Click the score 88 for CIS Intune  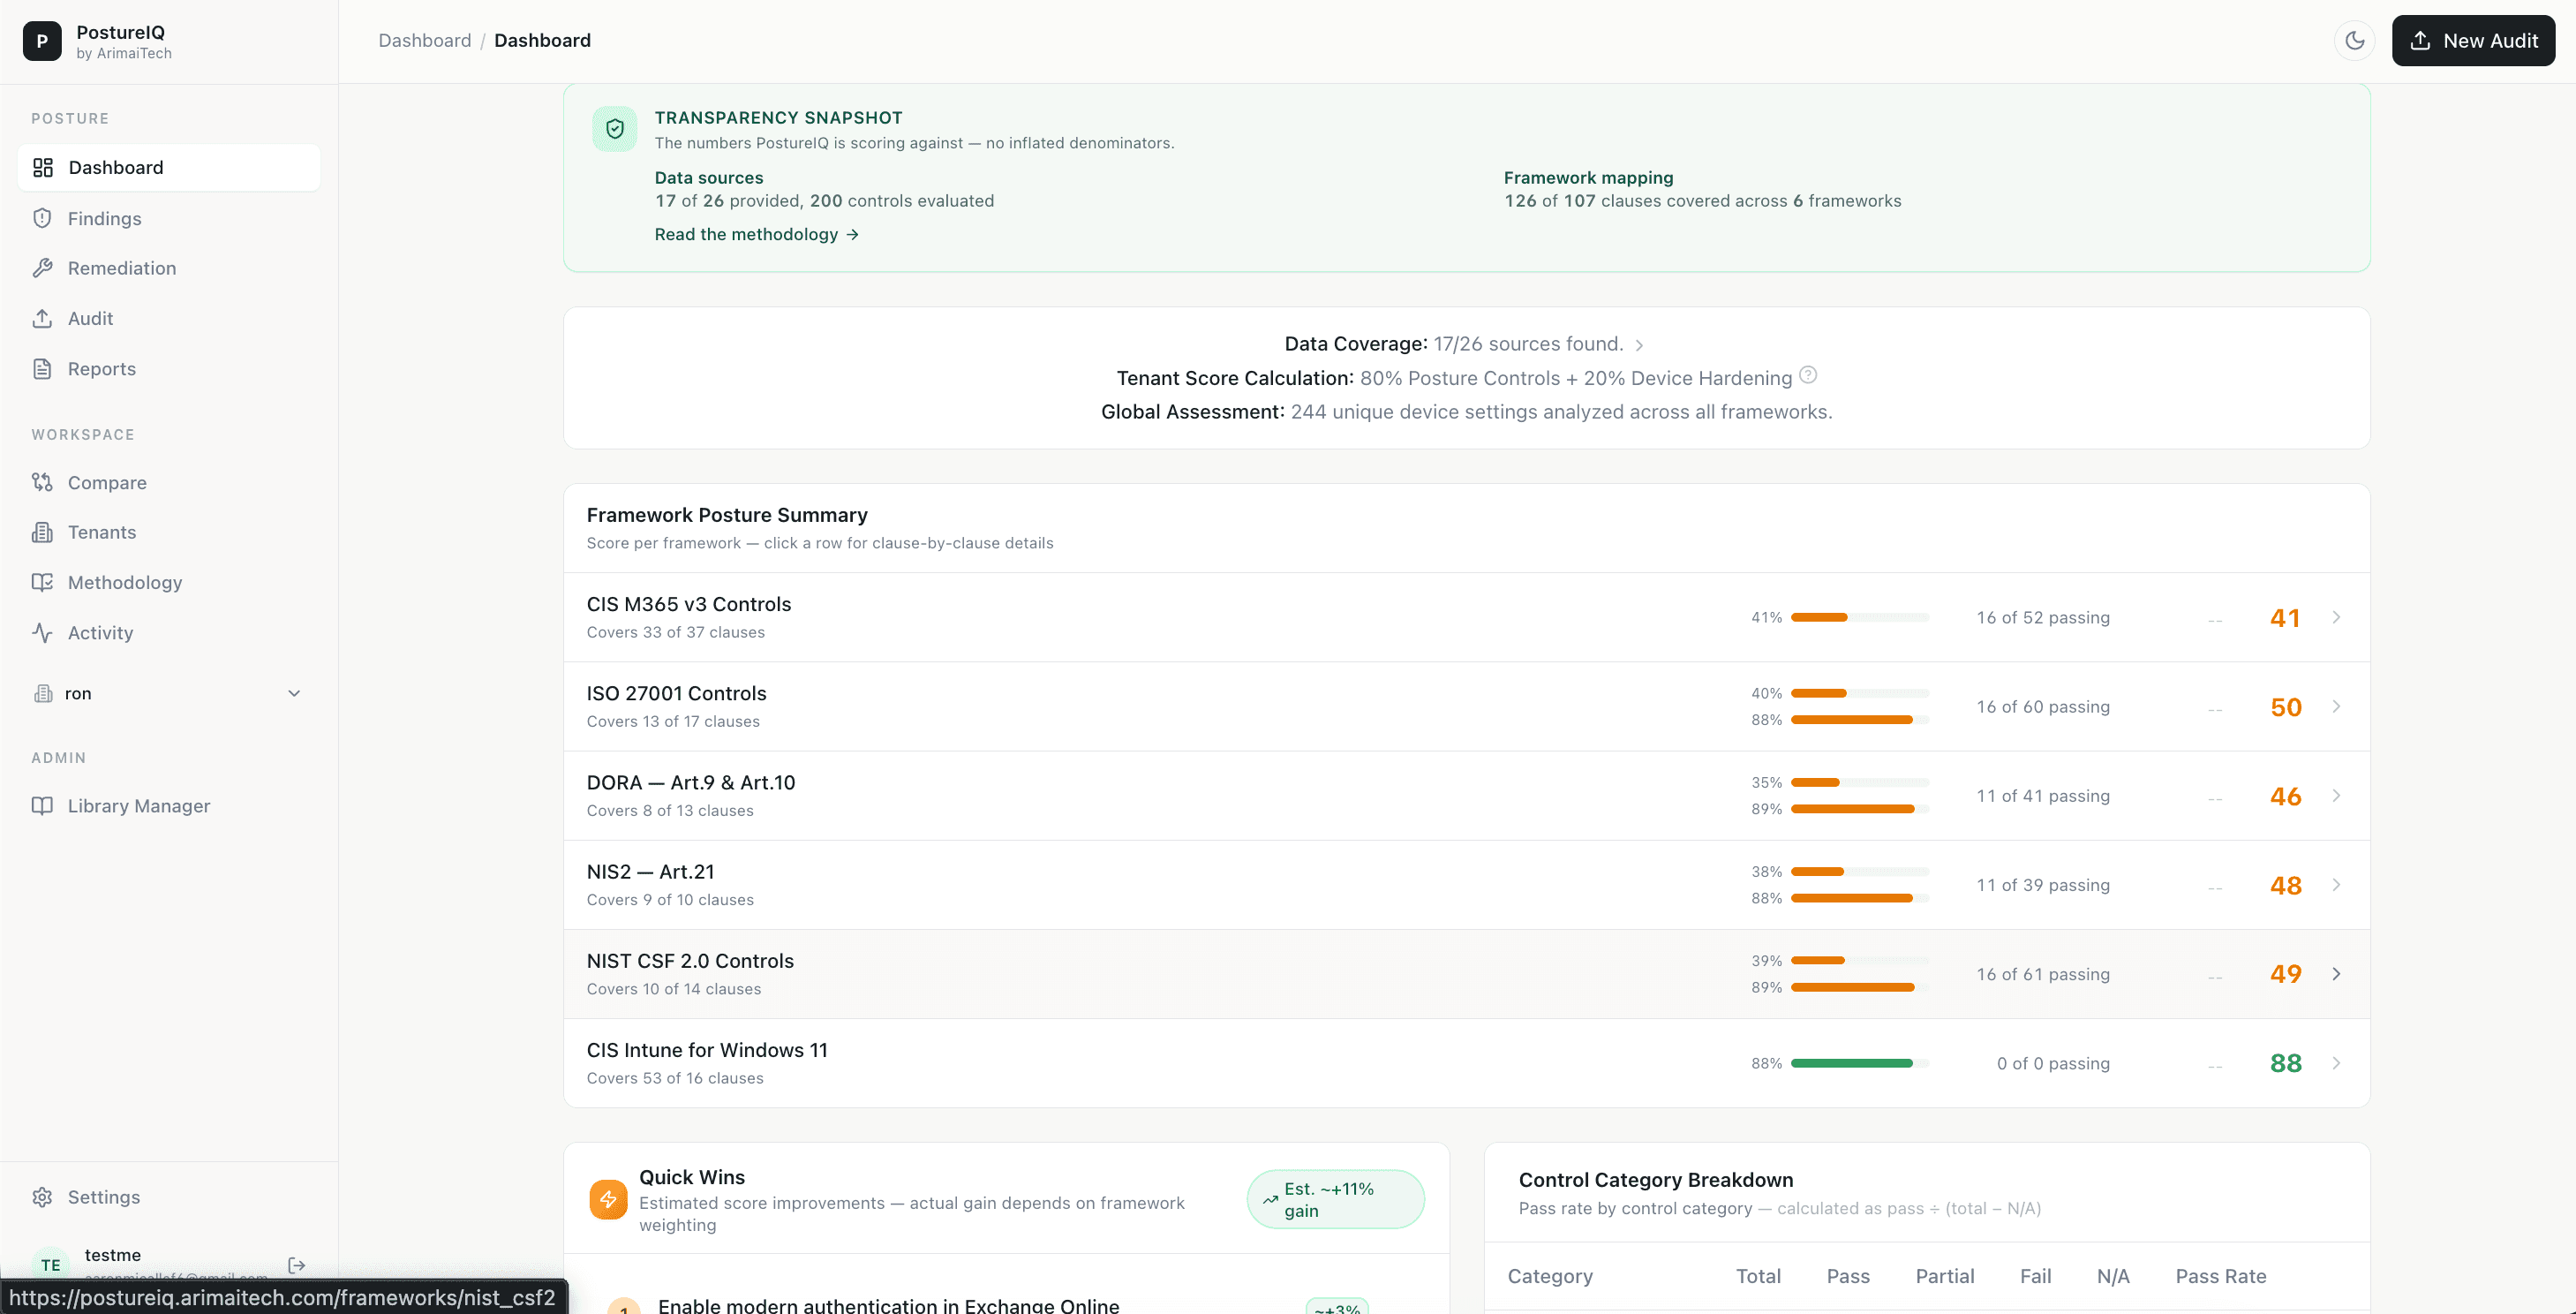(2285, 1063)
